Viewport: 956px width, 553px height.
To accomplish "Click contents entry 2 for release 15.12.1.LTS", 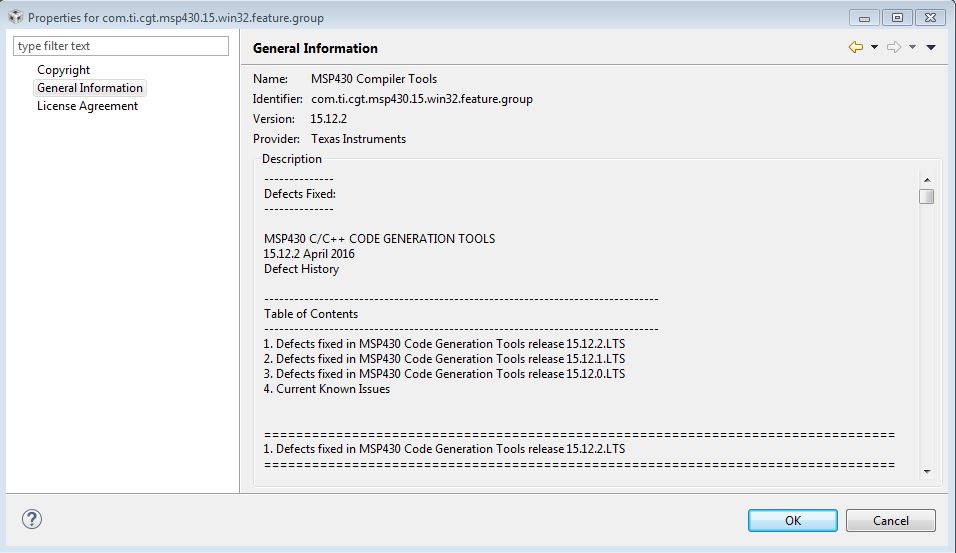I will tap(444, 359).
